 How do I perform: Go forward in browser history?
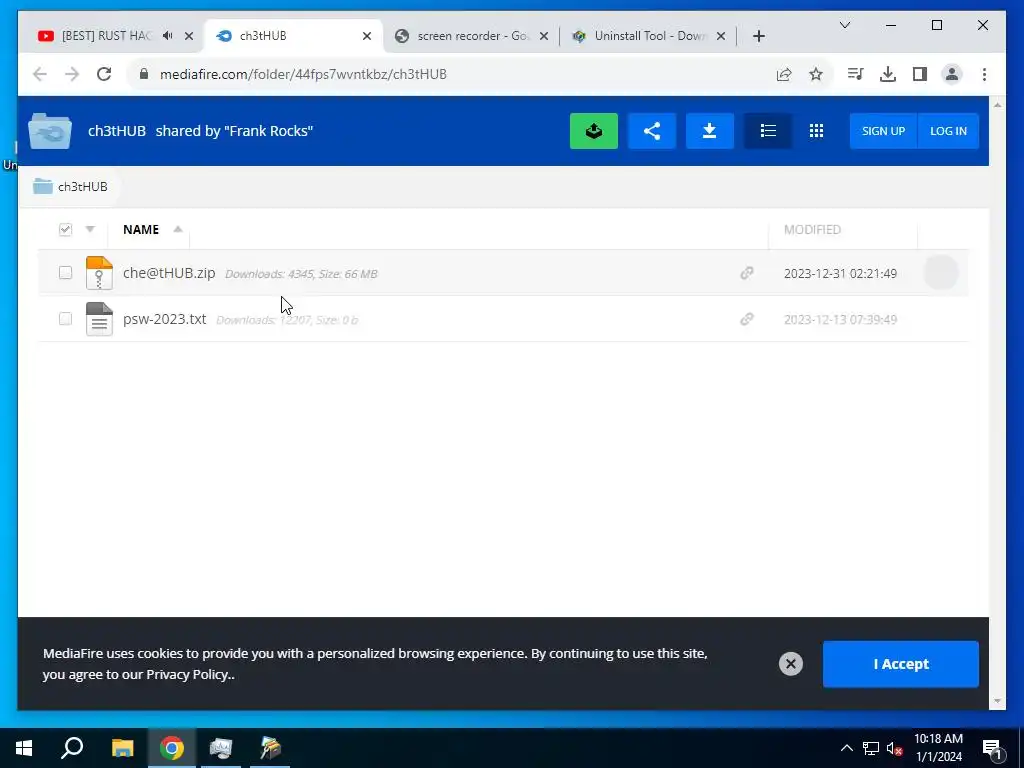pyautogui.click(x=72, y=74)
